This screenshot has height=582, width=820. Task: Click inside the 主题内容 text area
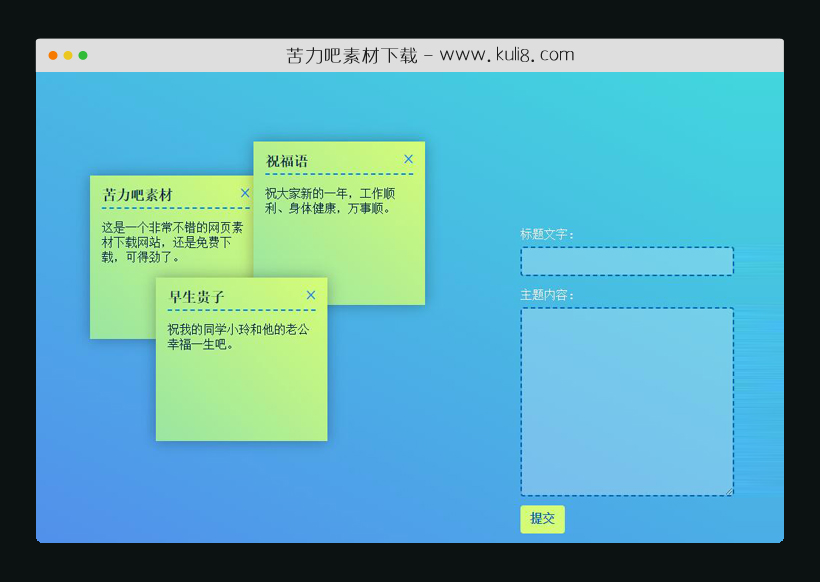pos(626,400)
